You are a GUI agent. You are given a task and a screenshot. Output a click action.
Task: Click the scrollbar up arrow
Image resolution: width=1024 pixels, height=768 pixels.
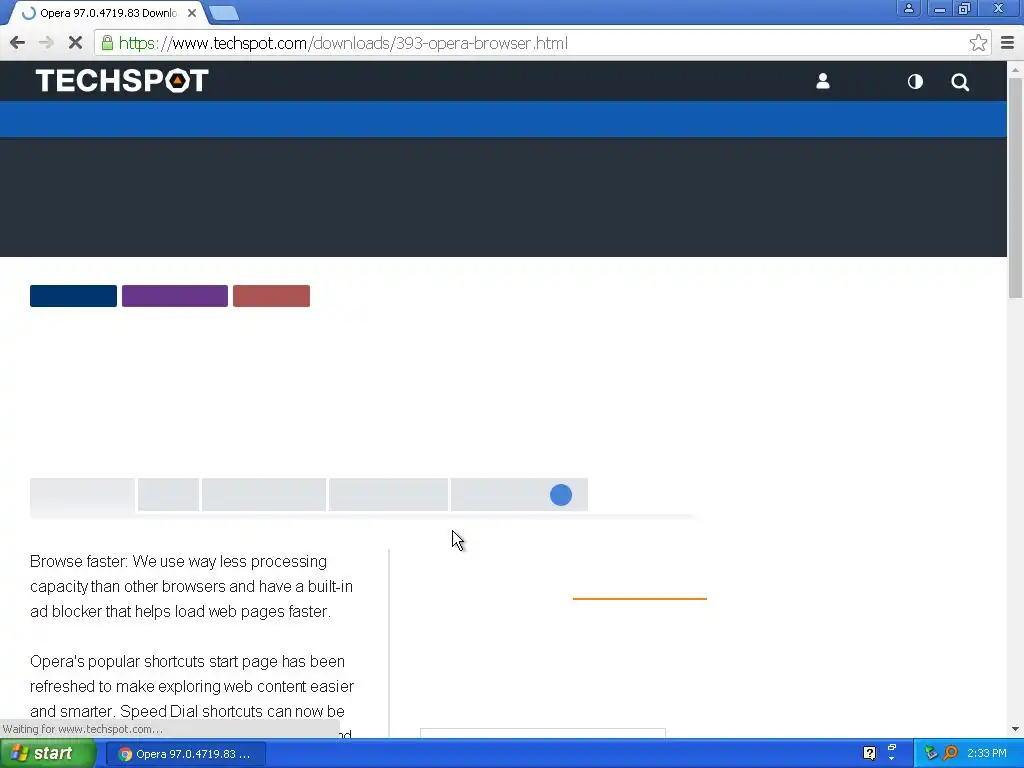1015,69
